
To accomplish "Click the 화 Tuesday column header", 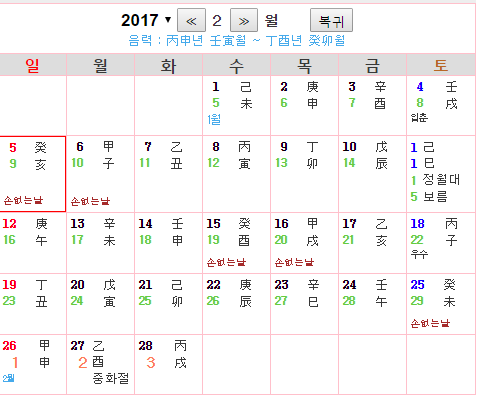I will click(168, 65).
